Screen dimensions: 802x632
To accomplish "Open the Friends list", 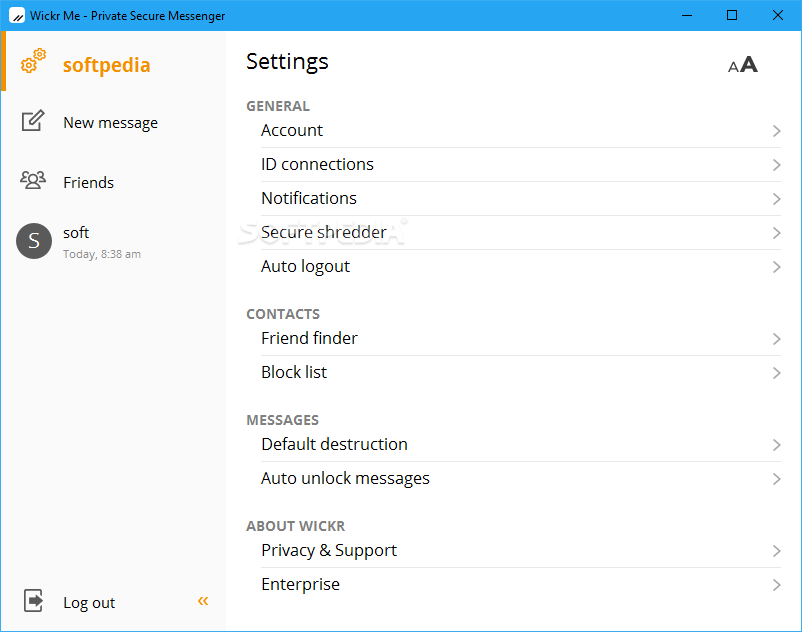I will (x=88, y=183).
